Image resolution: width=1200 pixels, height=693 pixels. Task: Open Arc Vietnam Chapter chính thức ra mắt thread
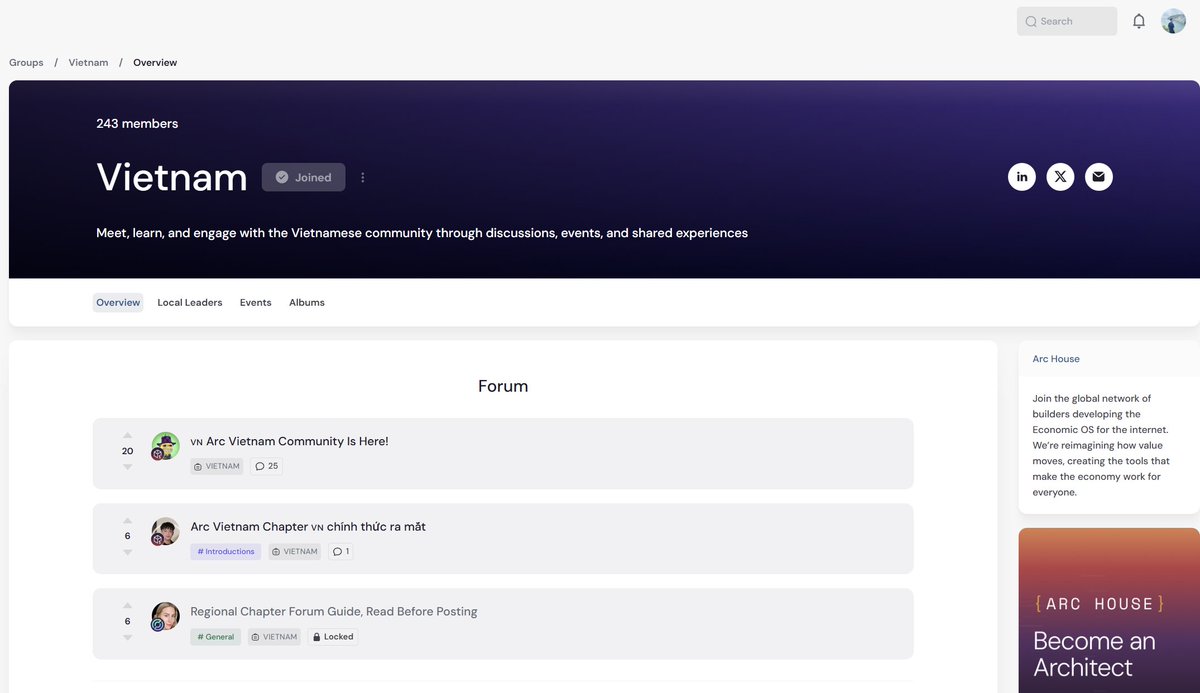(308, 526)
